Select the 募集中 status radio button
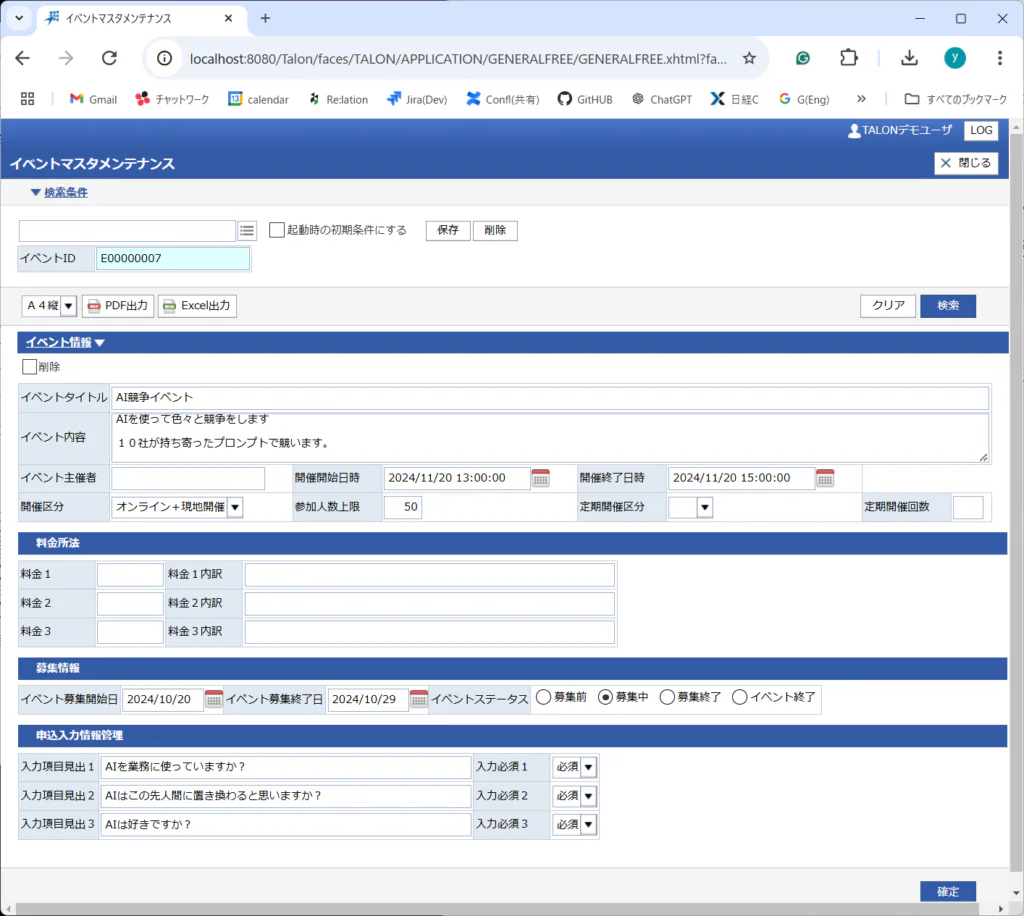This screenshot has width=1024, height=916. click(605, 697)
